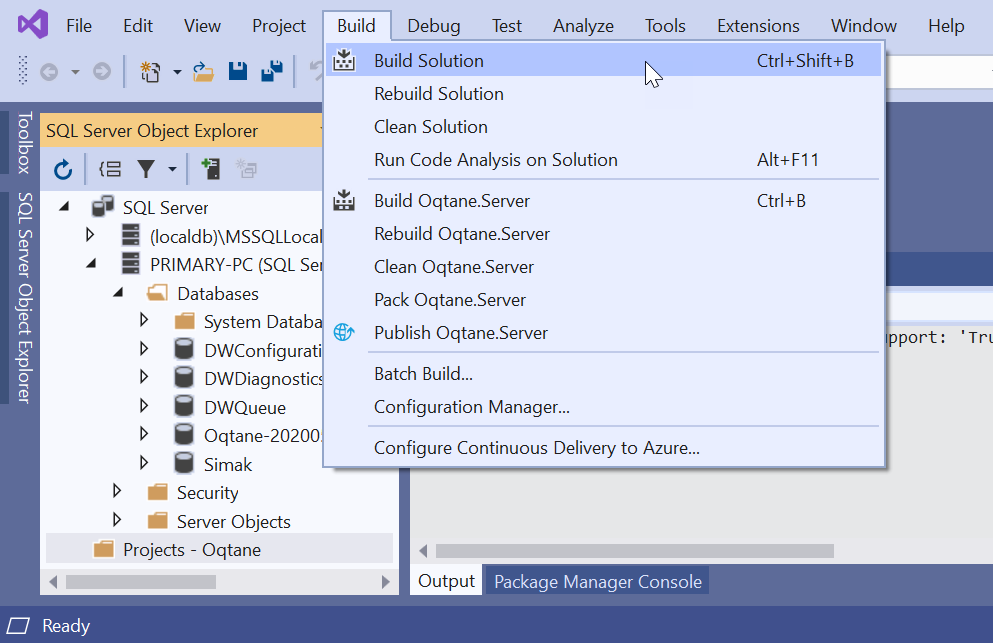Viewport: 993px width, 643px height.
Task: Click the status bar Ready rectangle icon
Action: [18, 626]
